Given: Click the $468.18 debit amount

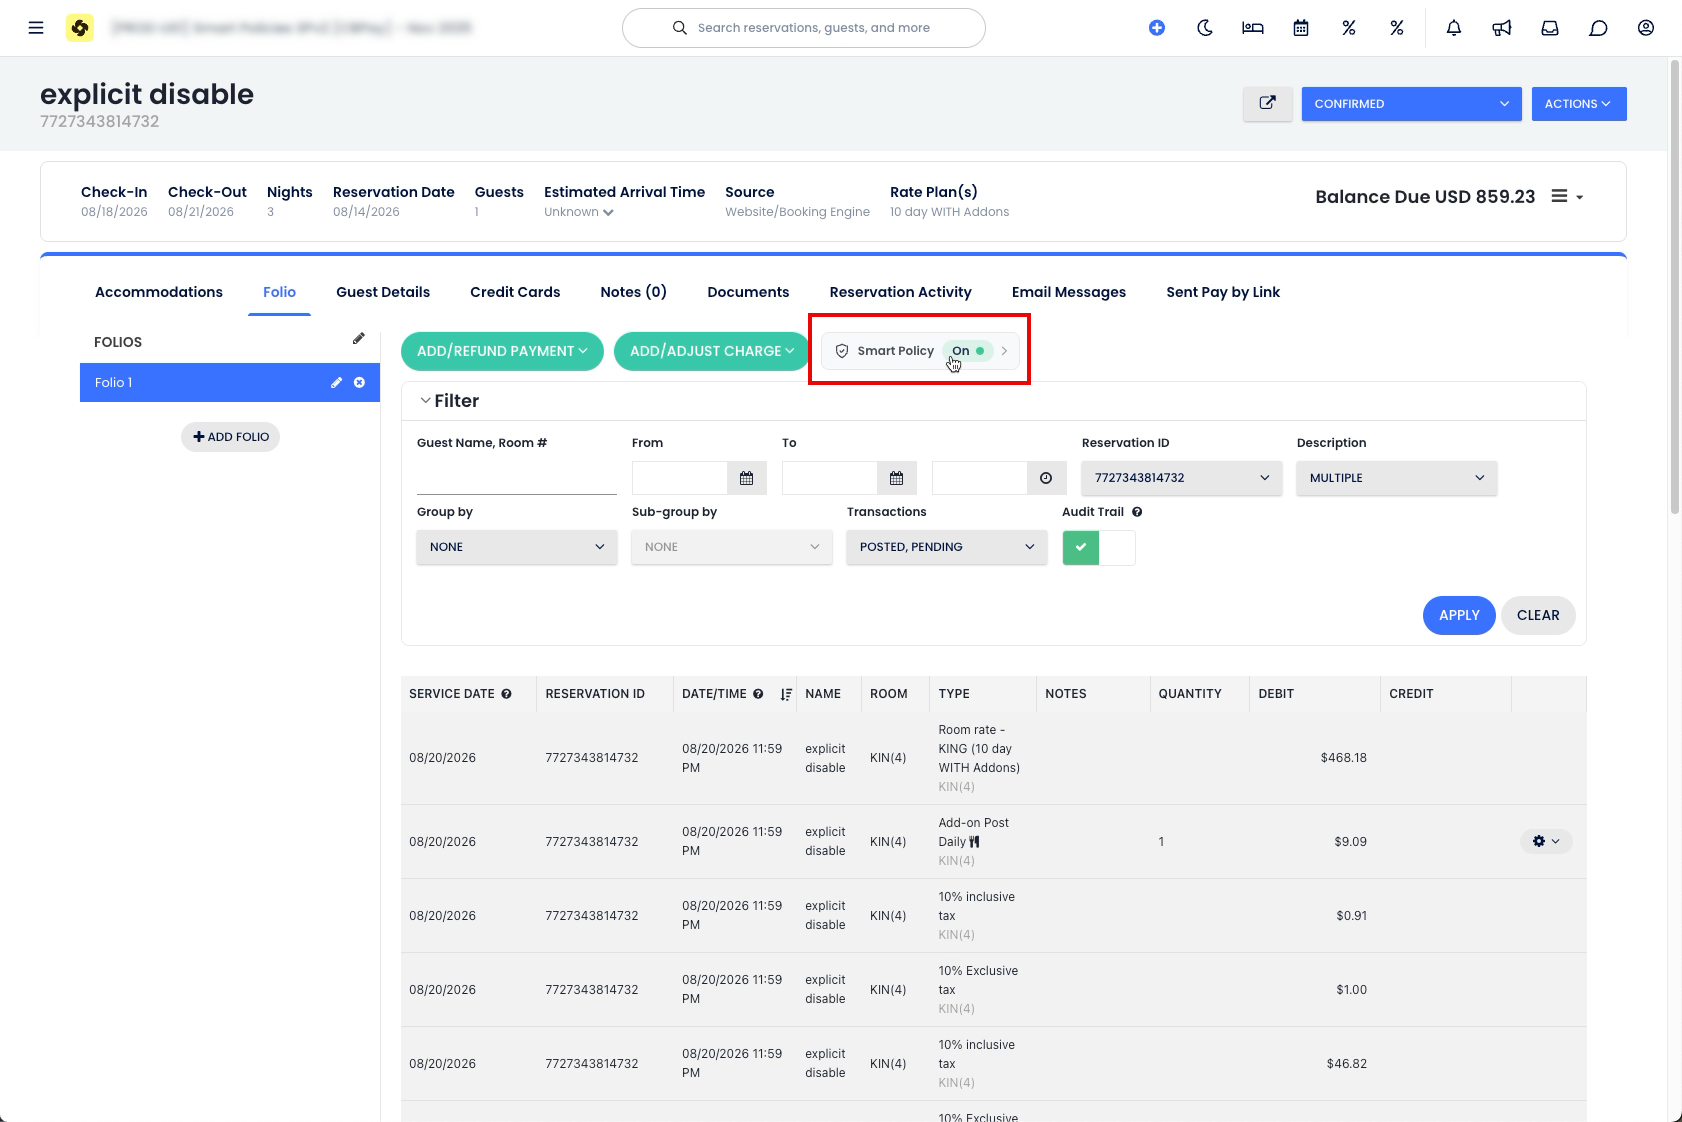Looking at the screenshot, I should 1343,758.
